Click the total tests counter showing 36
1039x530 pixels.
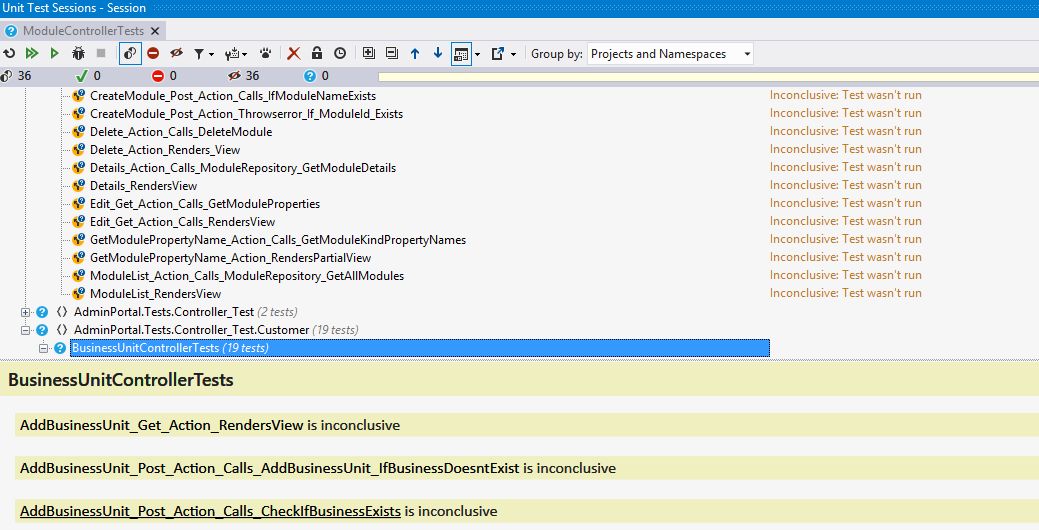coord(16,76)
